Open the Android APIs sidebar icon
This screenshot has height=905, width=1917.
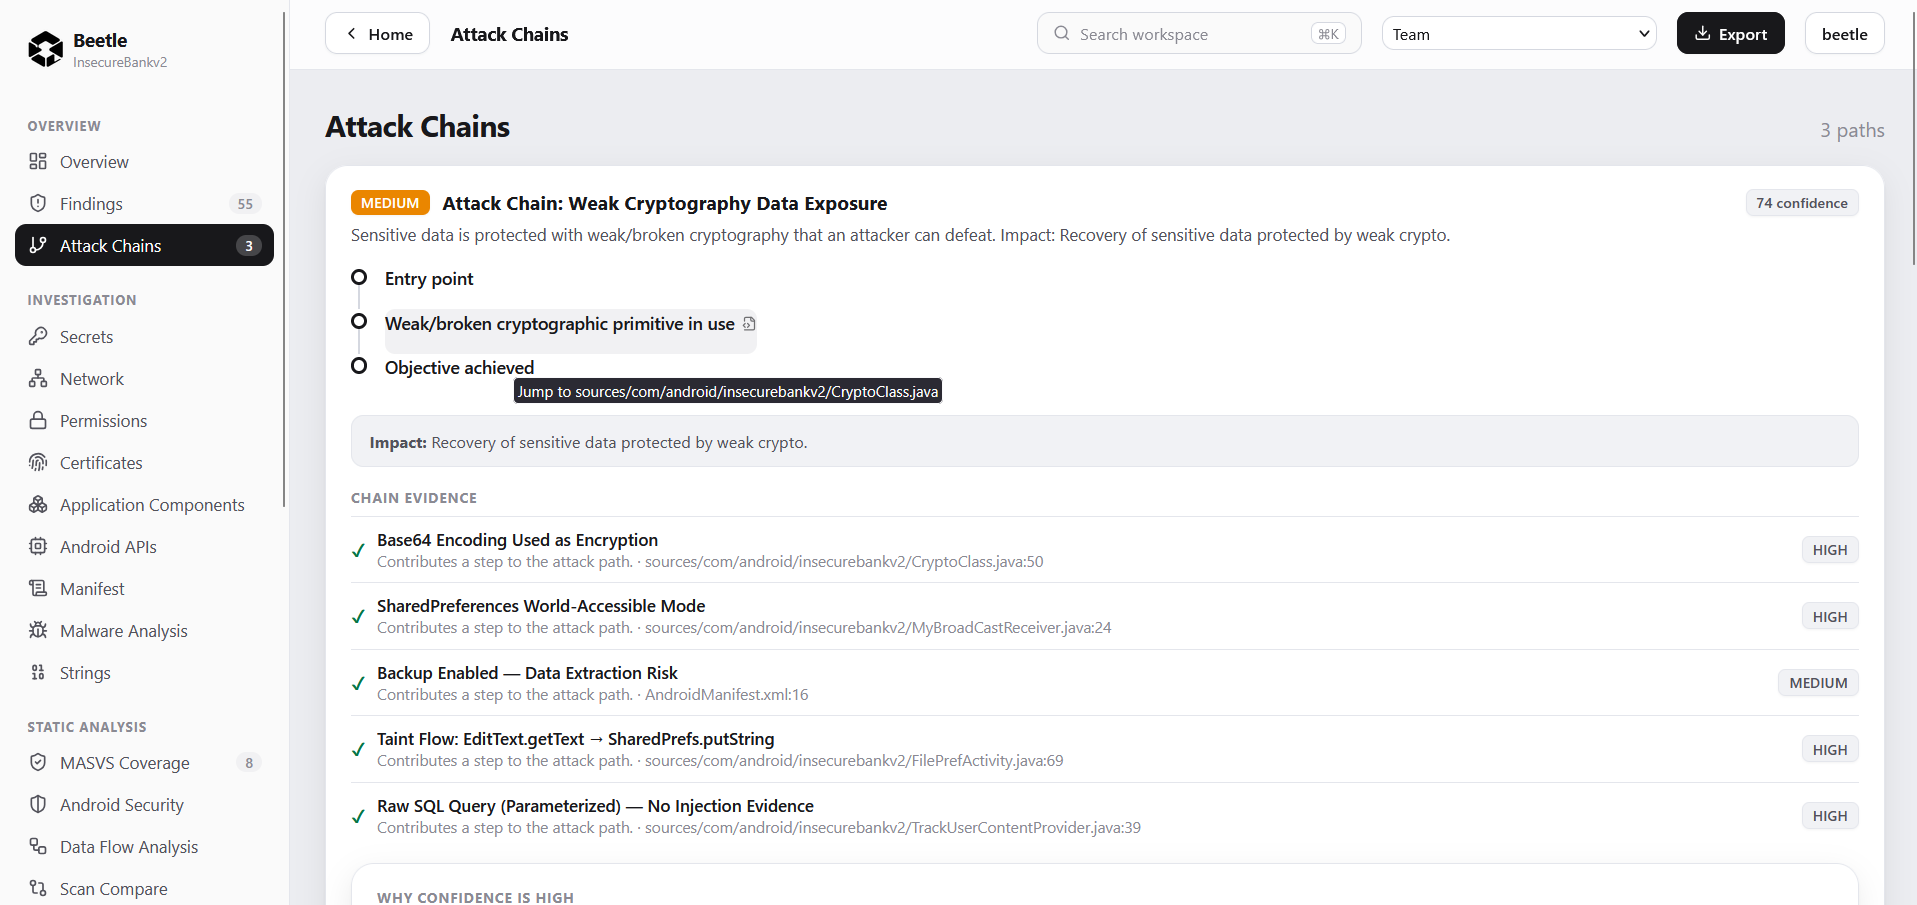point(38,546)
